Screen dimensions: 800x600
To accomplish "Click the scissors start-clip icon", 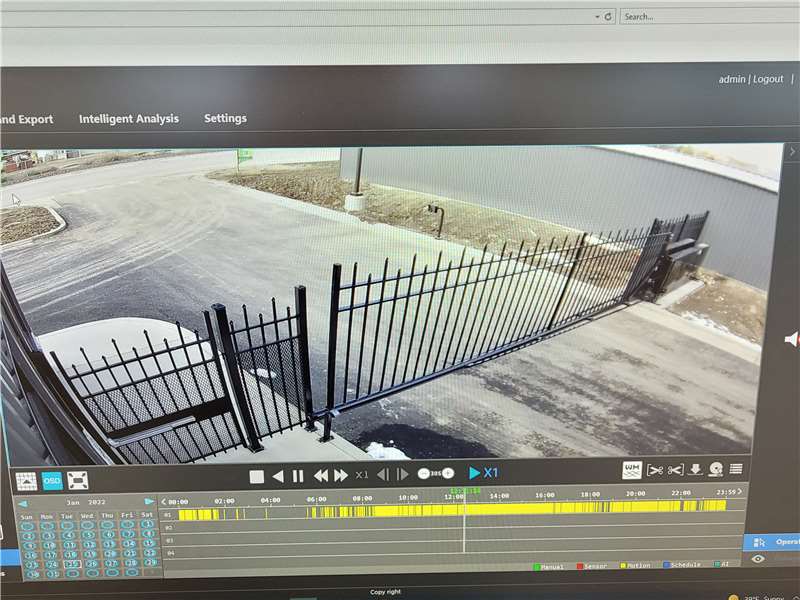I will pyautogui.click(x=655, y=469).
